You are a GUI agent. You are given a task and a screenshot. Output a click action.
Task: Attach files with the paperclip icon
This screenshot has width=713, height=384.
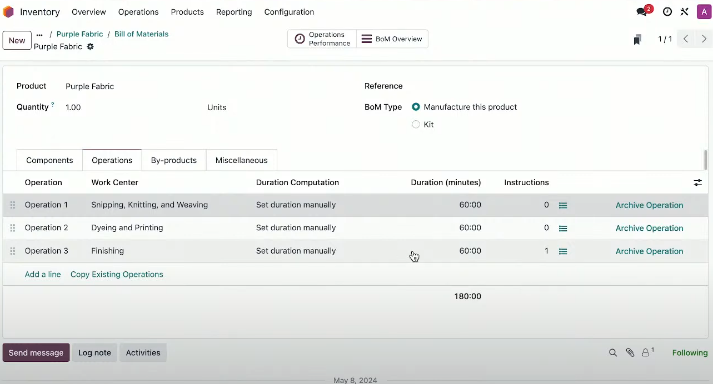[x=630, y=353]
